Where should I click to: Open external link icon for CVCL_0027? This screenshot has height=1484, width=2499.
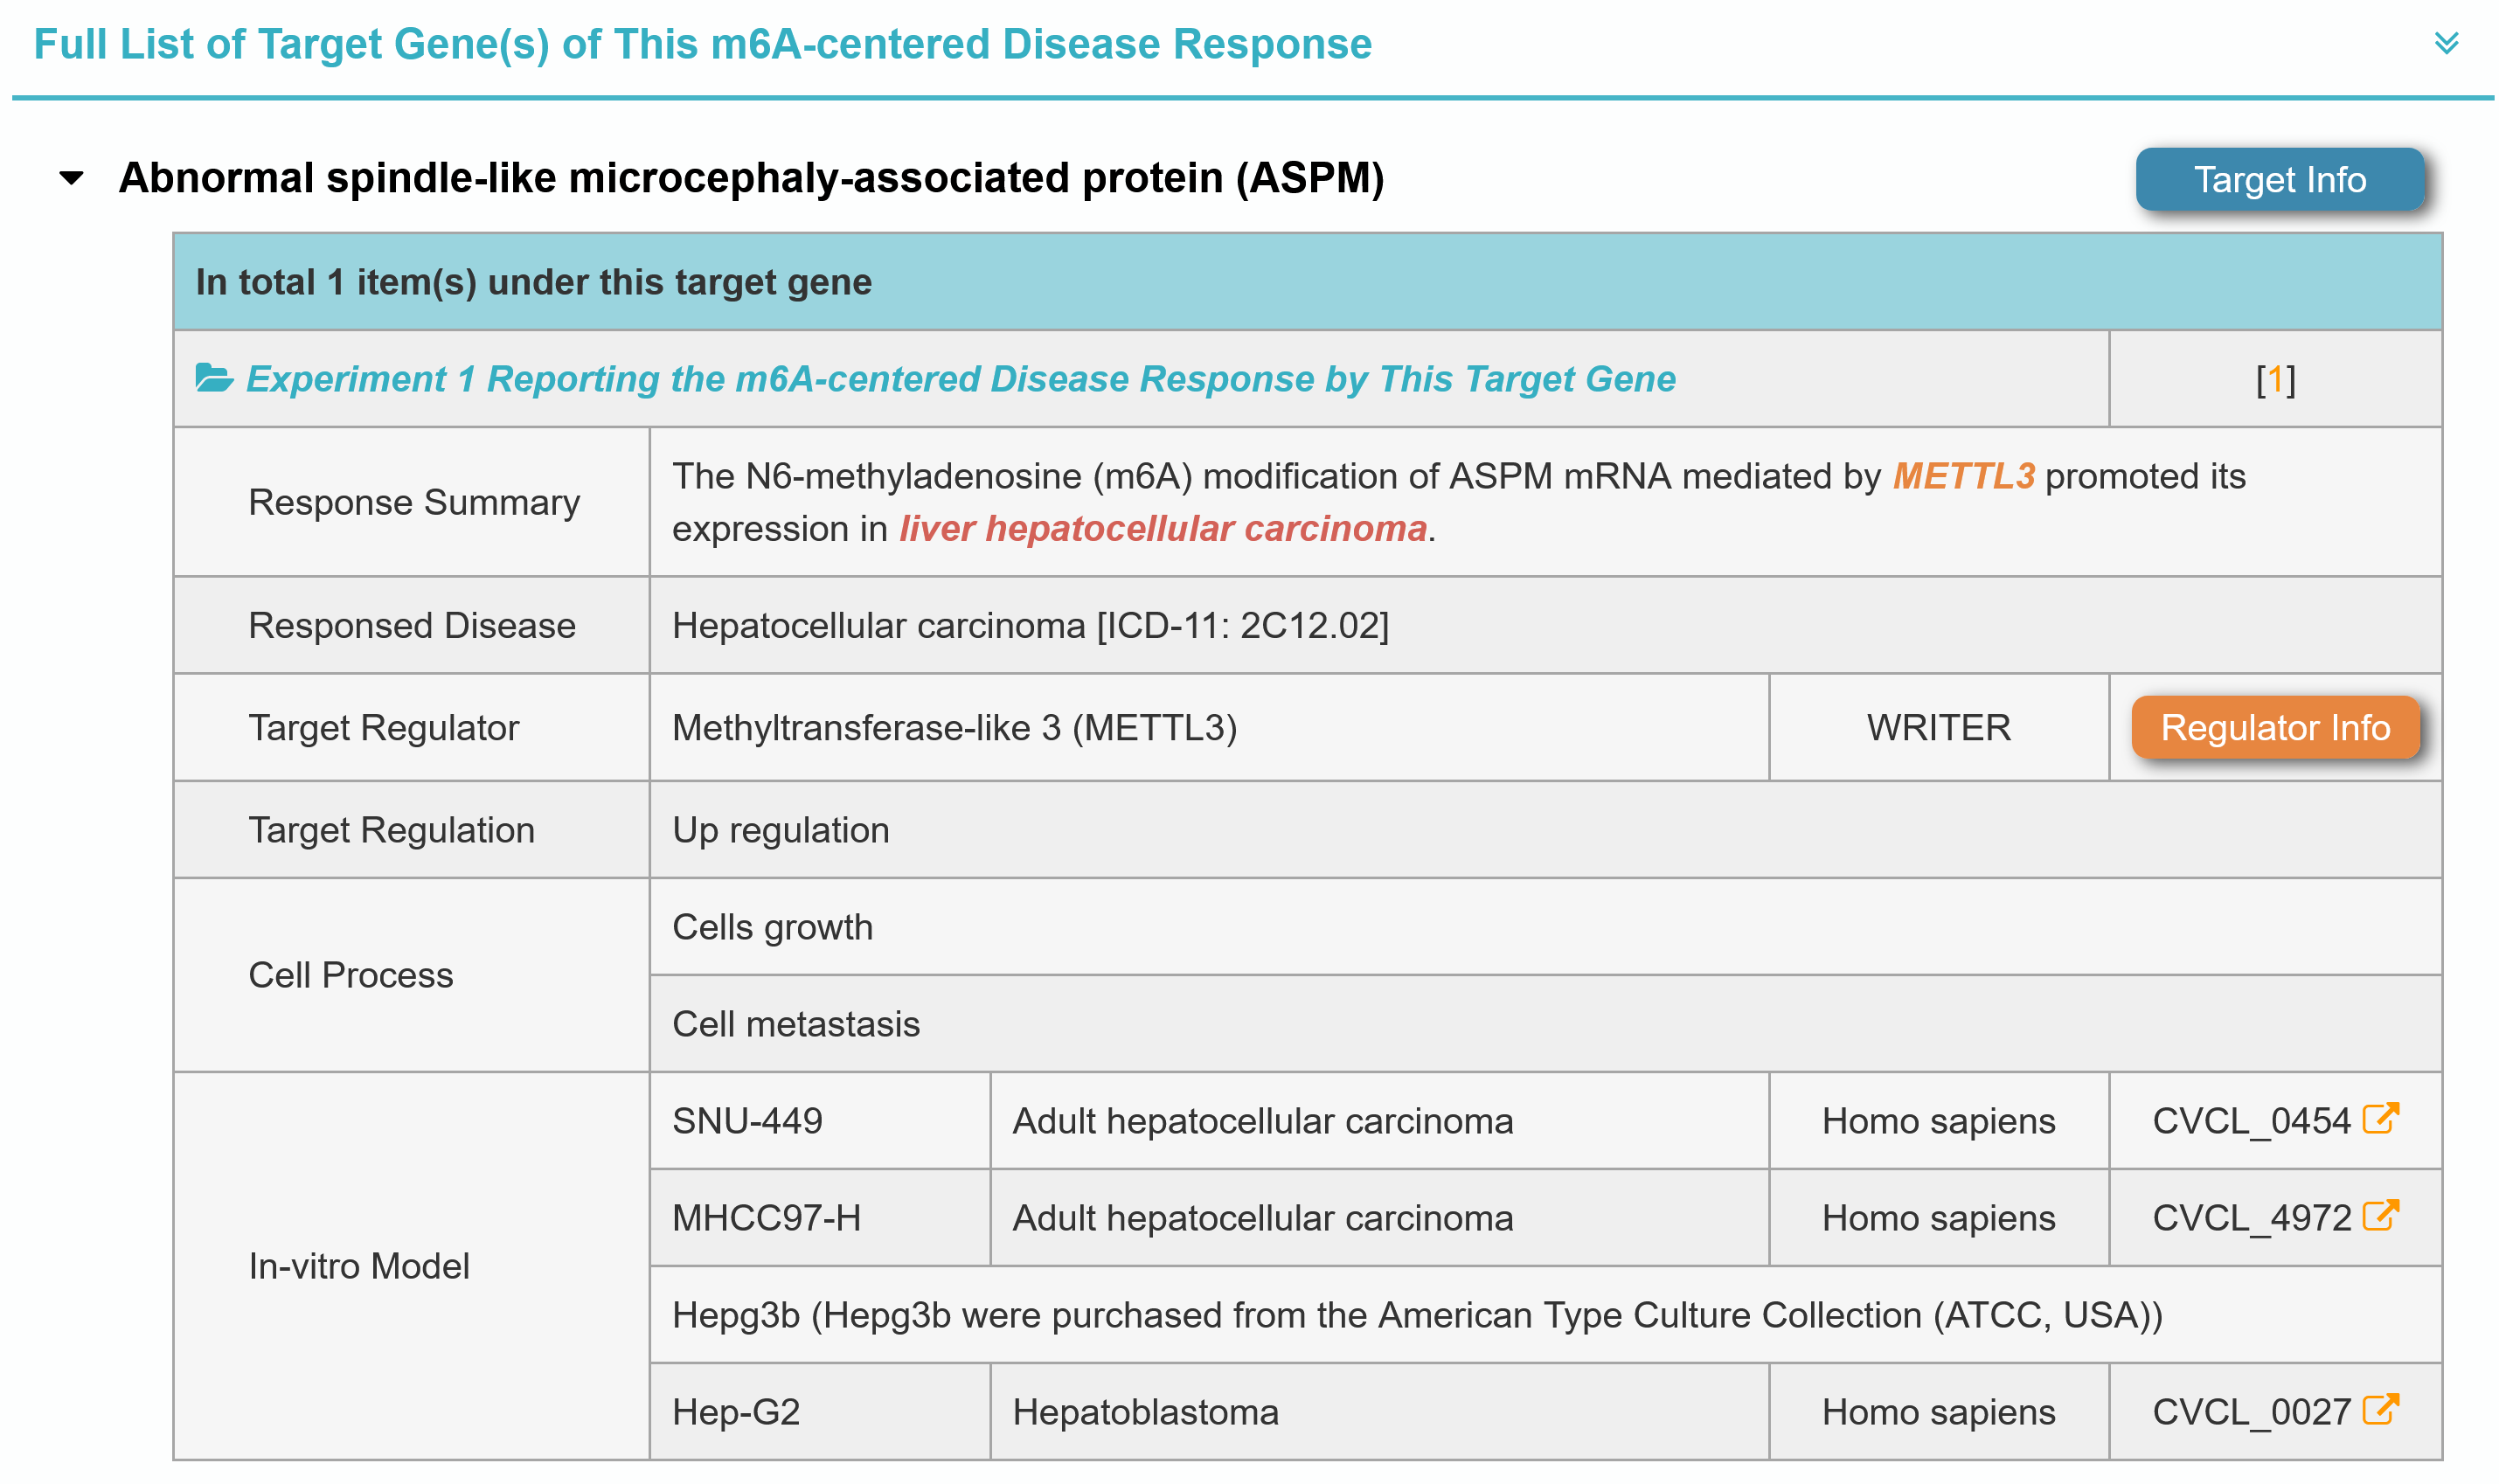tap(2379, 1410)
